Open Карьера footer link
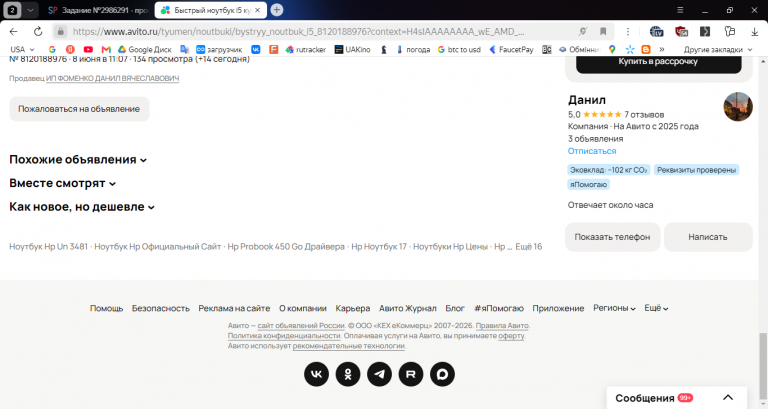 pyautogui.click(x=353, y=309)
